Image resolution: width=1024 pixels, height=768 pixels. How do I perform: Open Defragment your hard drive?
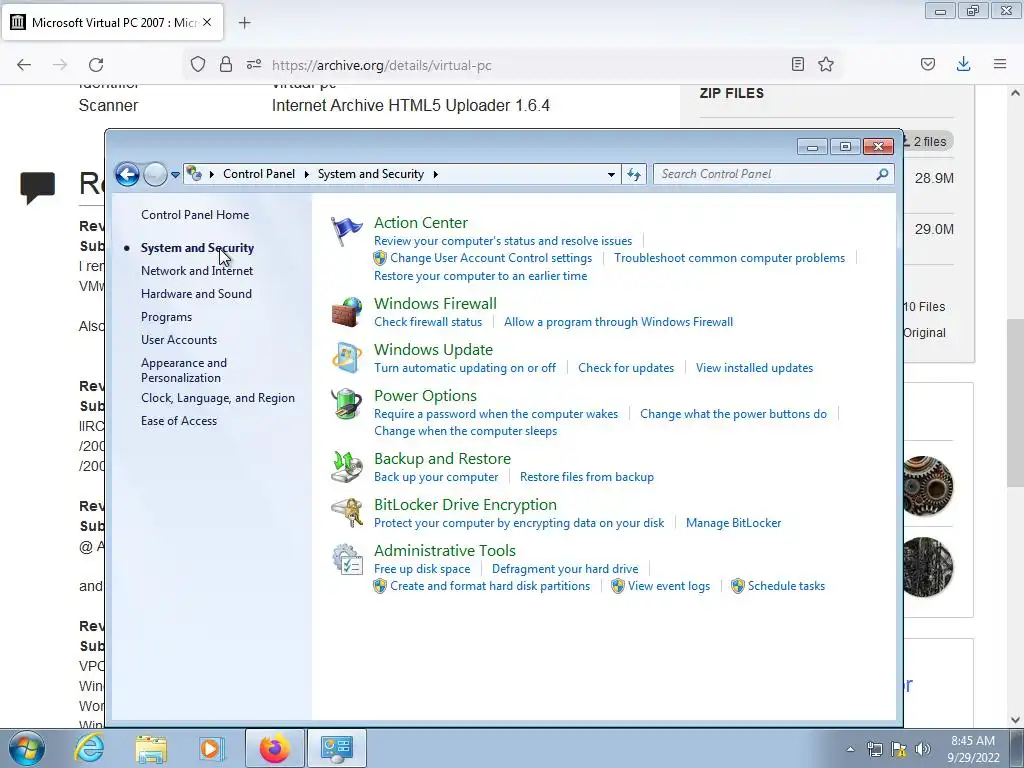pos(565,569)
